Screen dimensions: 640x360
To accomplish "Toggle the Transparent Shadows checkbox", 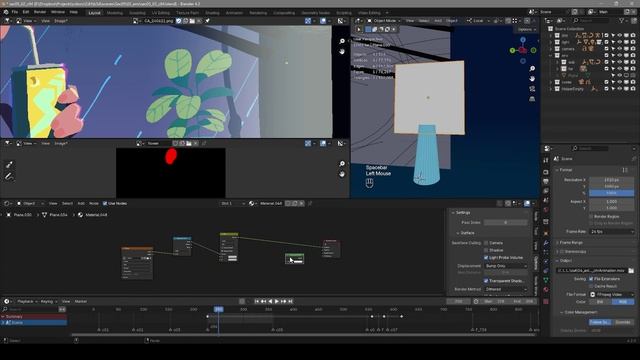I will point(486,281).
